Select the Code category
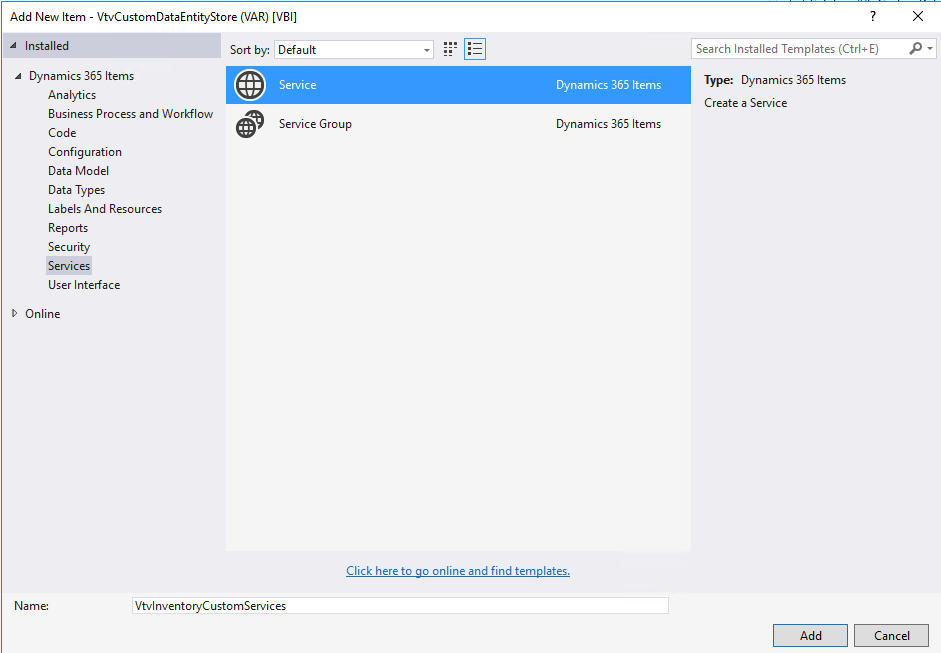The height and width of the screenshot is (653, 941). [62, 133]
